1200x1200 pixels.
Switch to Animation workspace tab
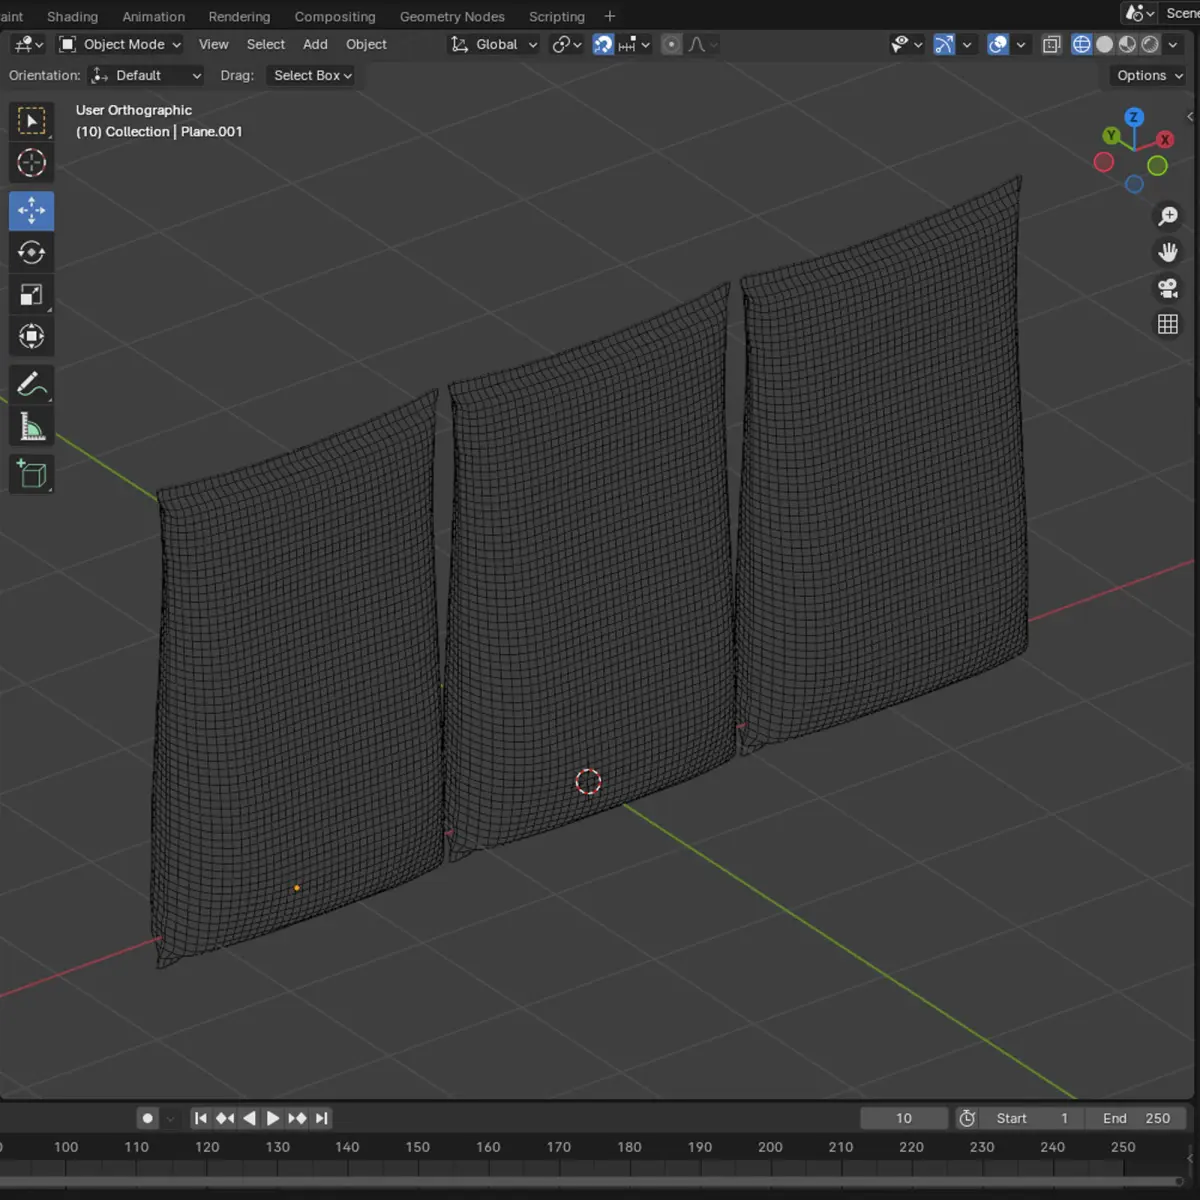[153, 16]
